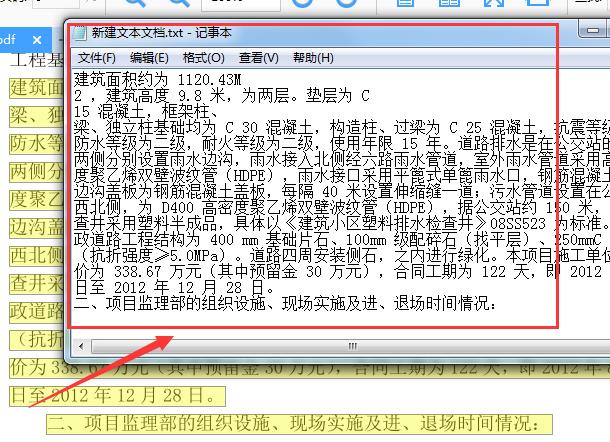610x442 pixels.
Task: Click the Notepad line starting 梁、独立柱基础均为
Action: [x=342, y=128]
